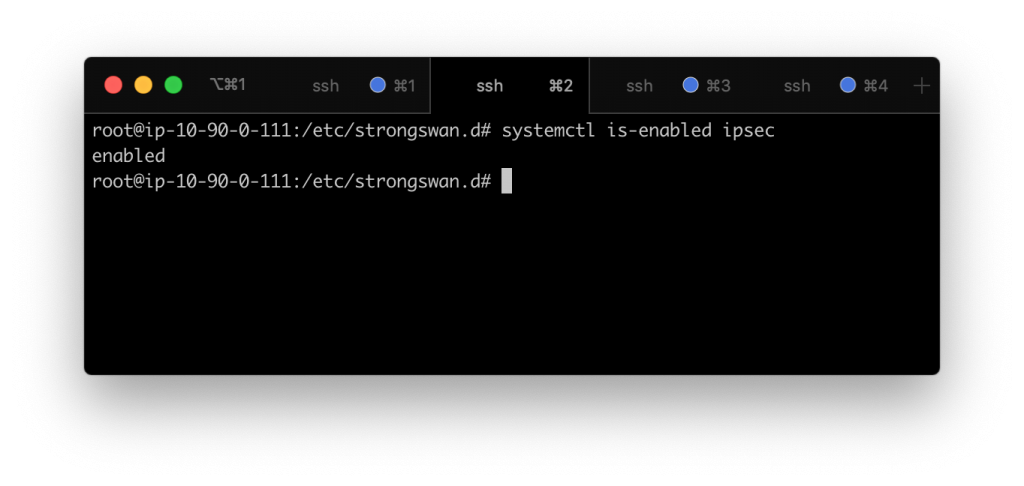Viewport: 1024px width, 486px height.
Task: Click the root prompt on the last line
Action: [291, 181]
